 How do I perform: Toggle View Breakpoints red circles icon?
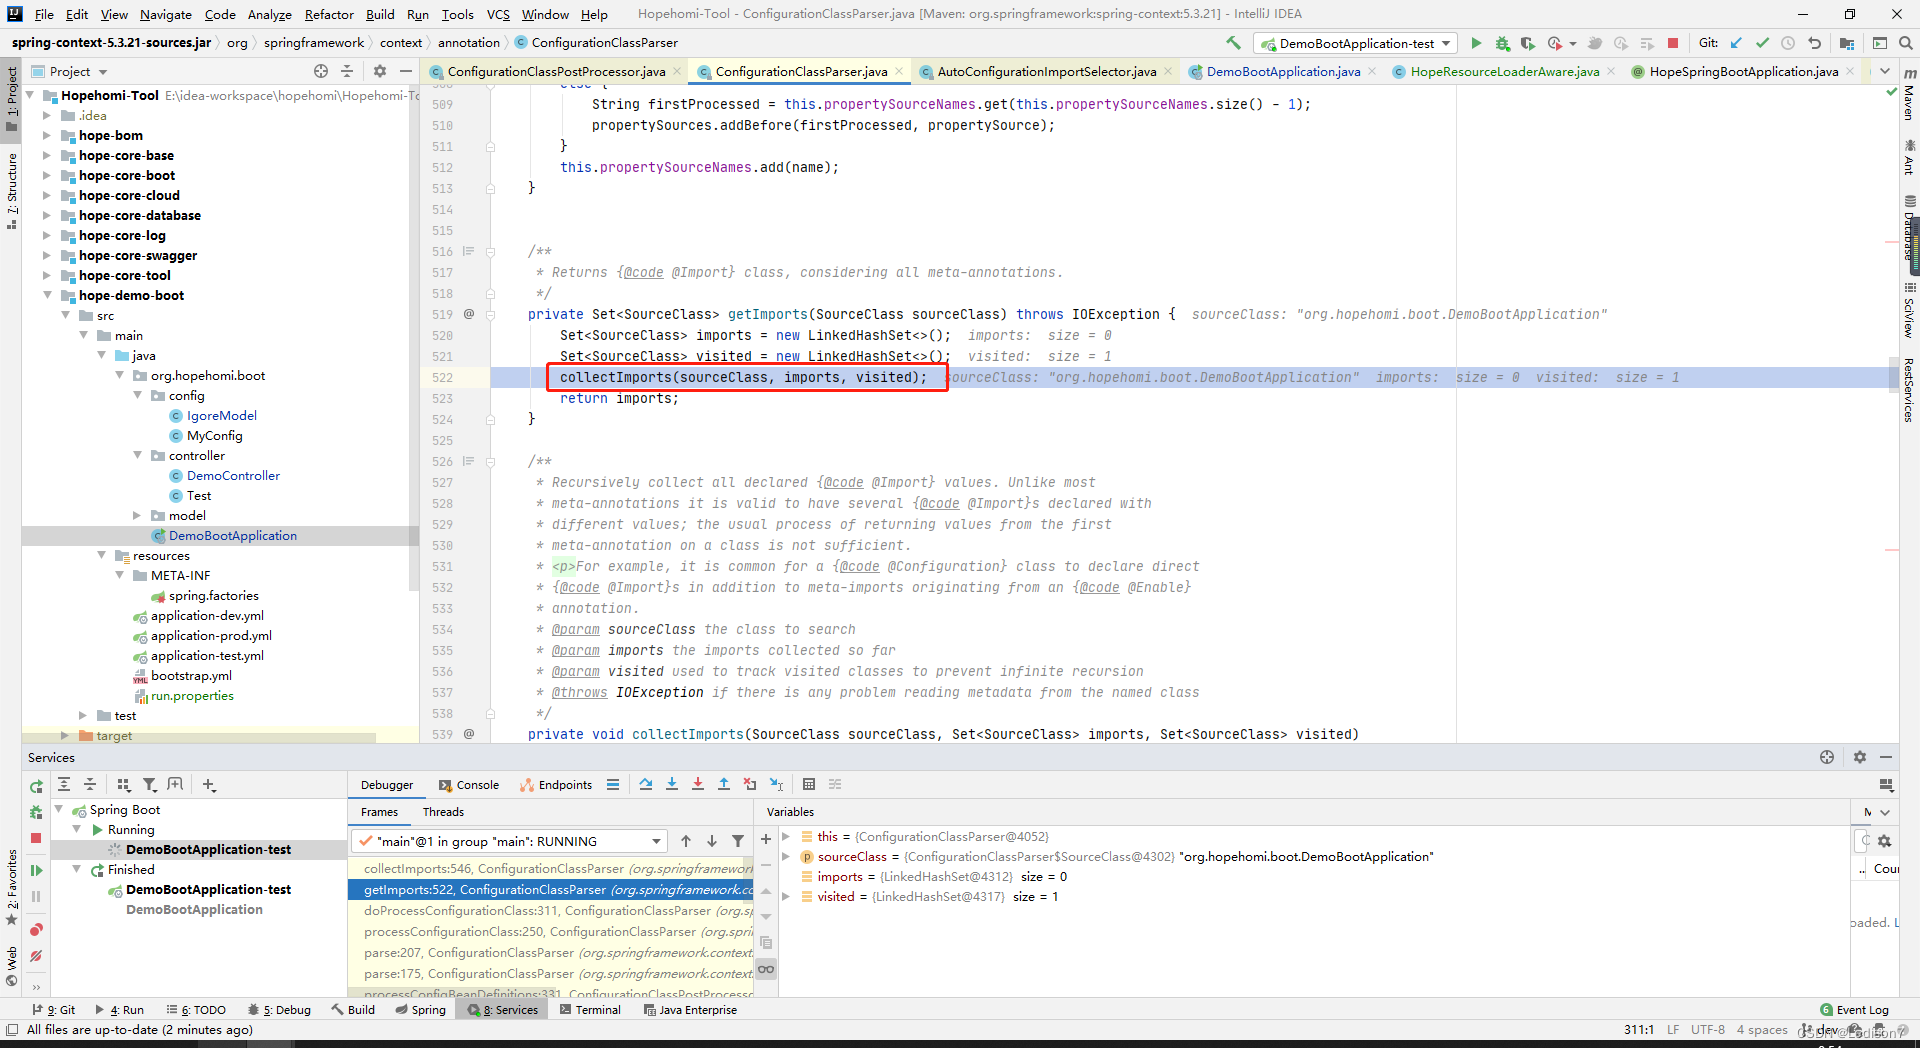point(36,930)
